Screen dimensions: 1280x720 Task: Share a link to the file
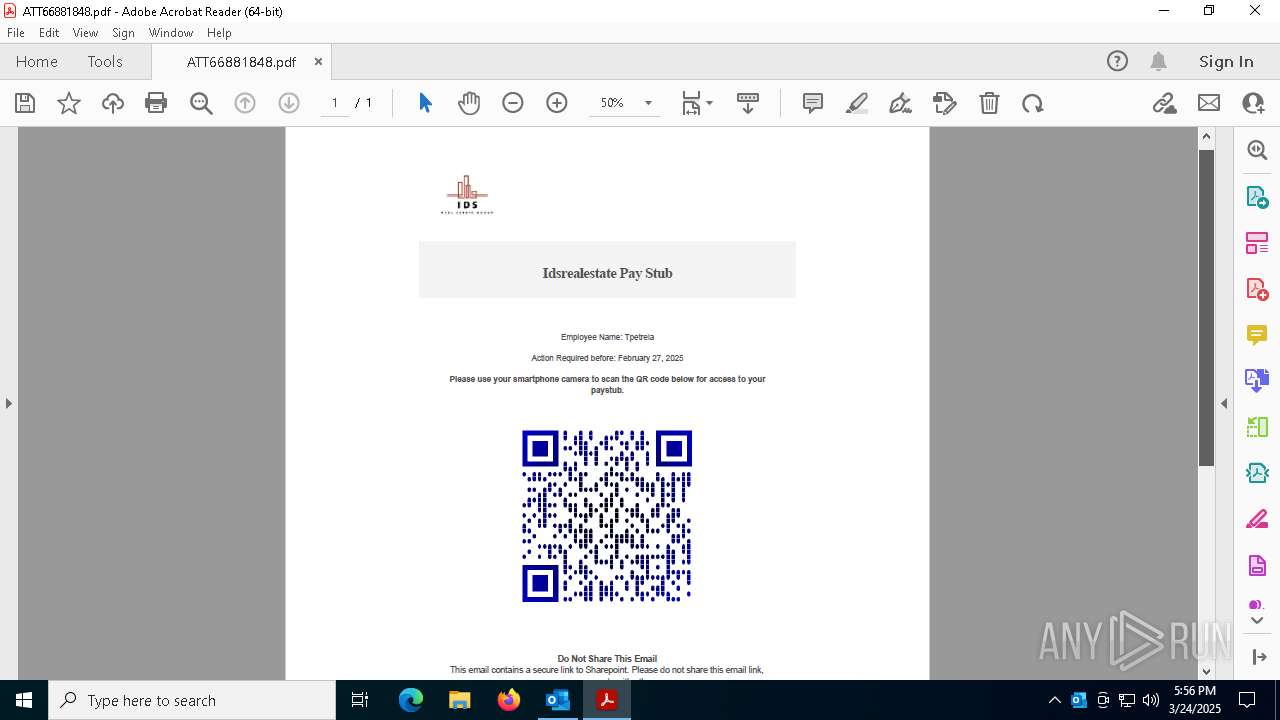[x=1165, y=103]
